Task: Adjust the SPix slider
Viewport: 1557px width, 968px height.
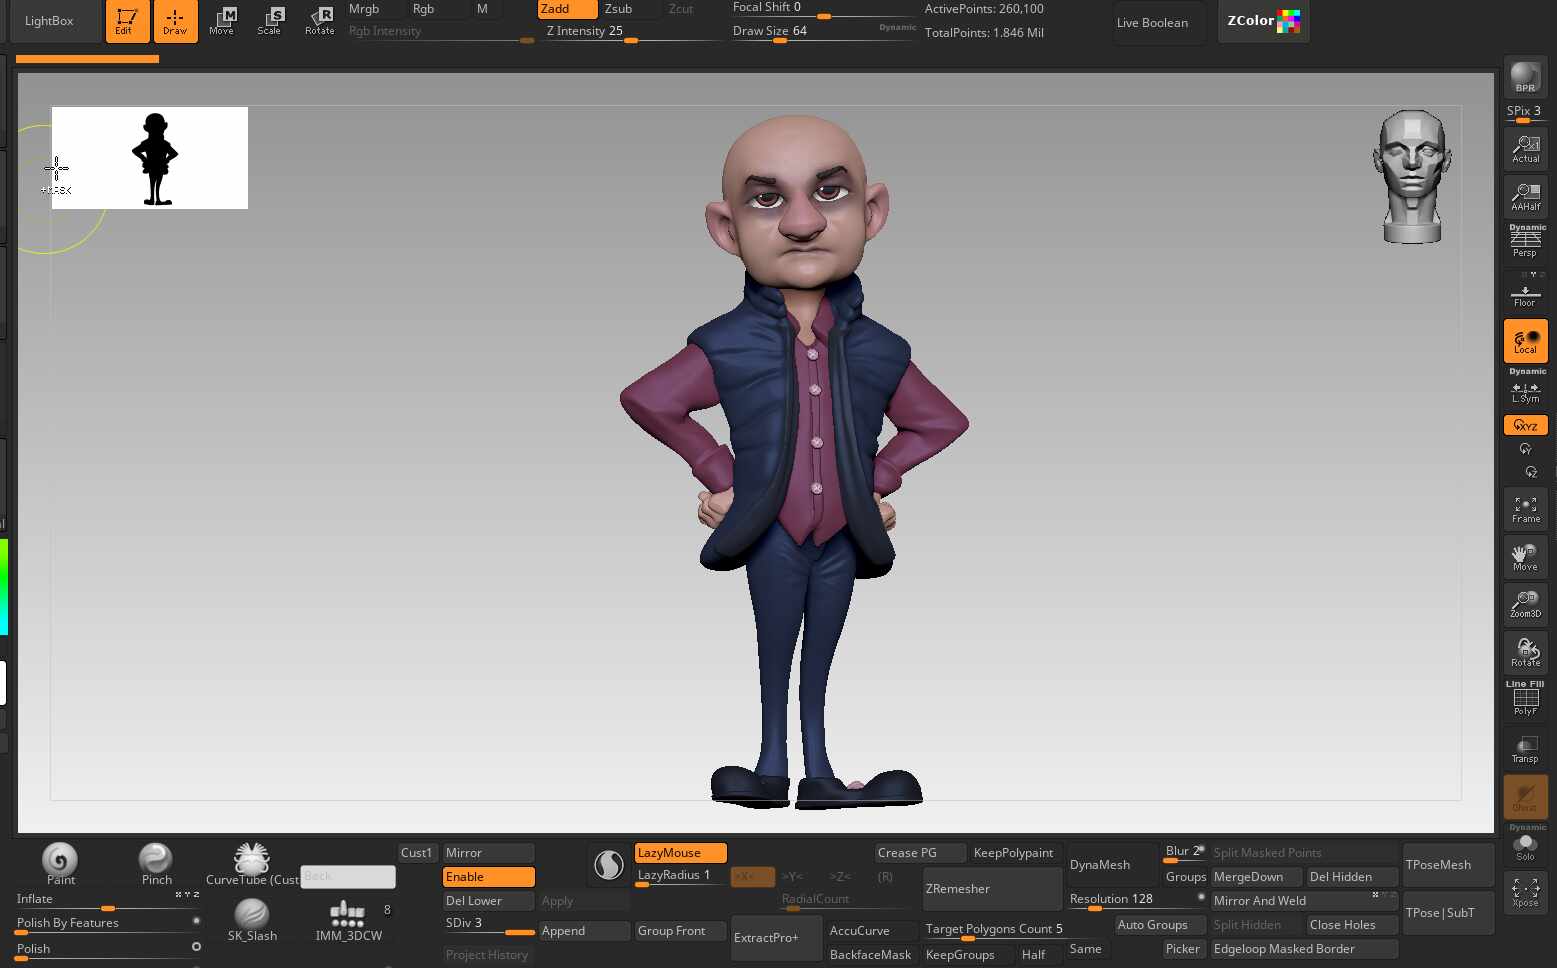Action: (x=1525, y=113)
